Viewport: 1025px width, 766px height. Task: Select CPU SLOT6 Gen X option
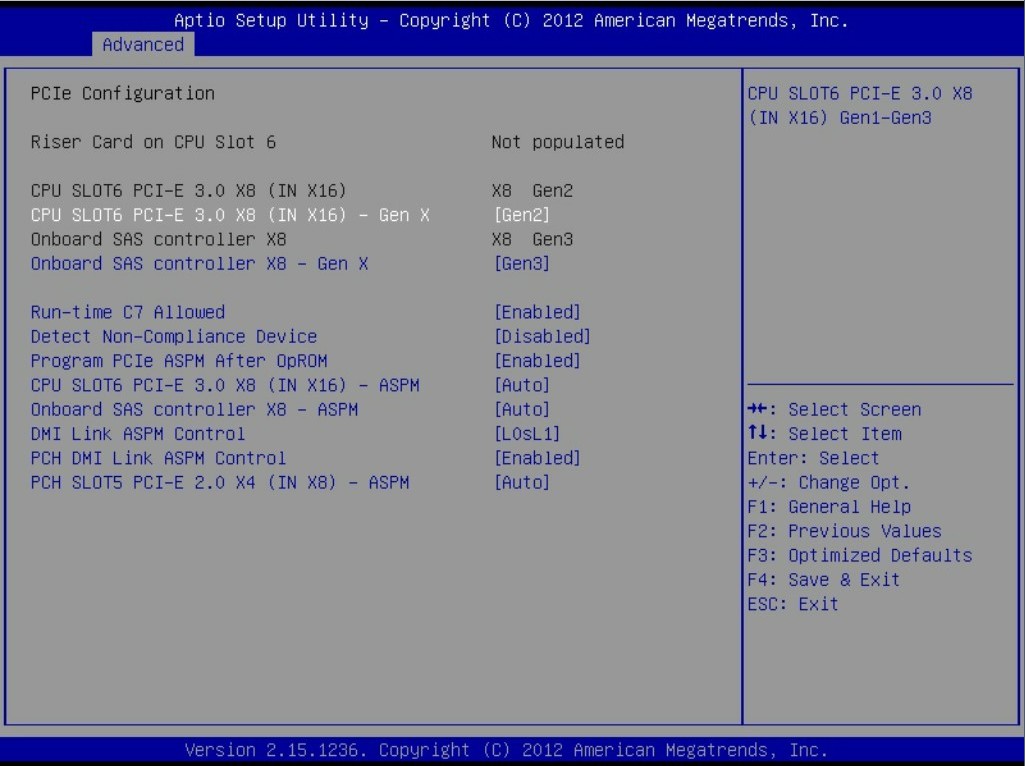(230, 215)
